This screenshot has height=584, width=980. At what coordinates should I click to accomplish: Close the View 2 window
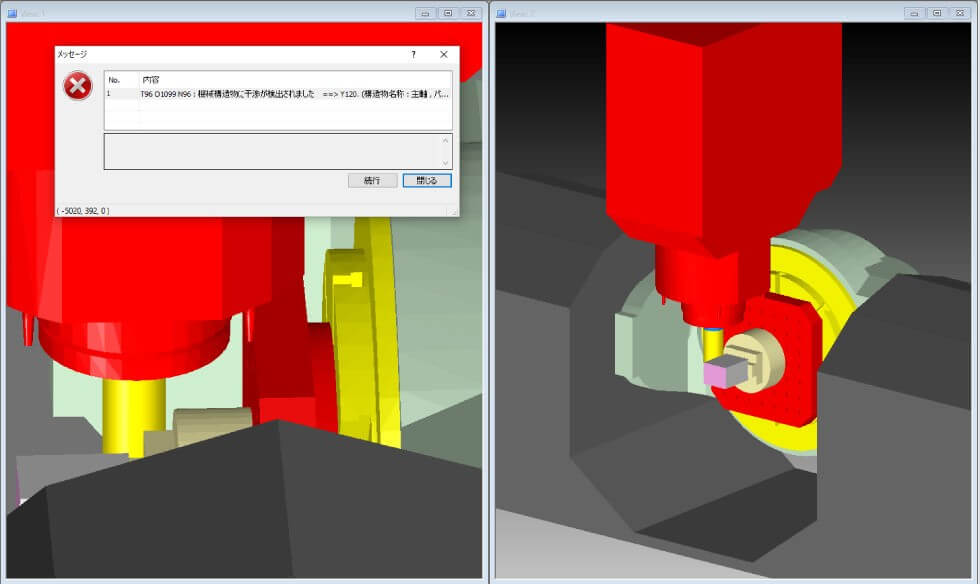pyautogui.click(x=960, y=13)
